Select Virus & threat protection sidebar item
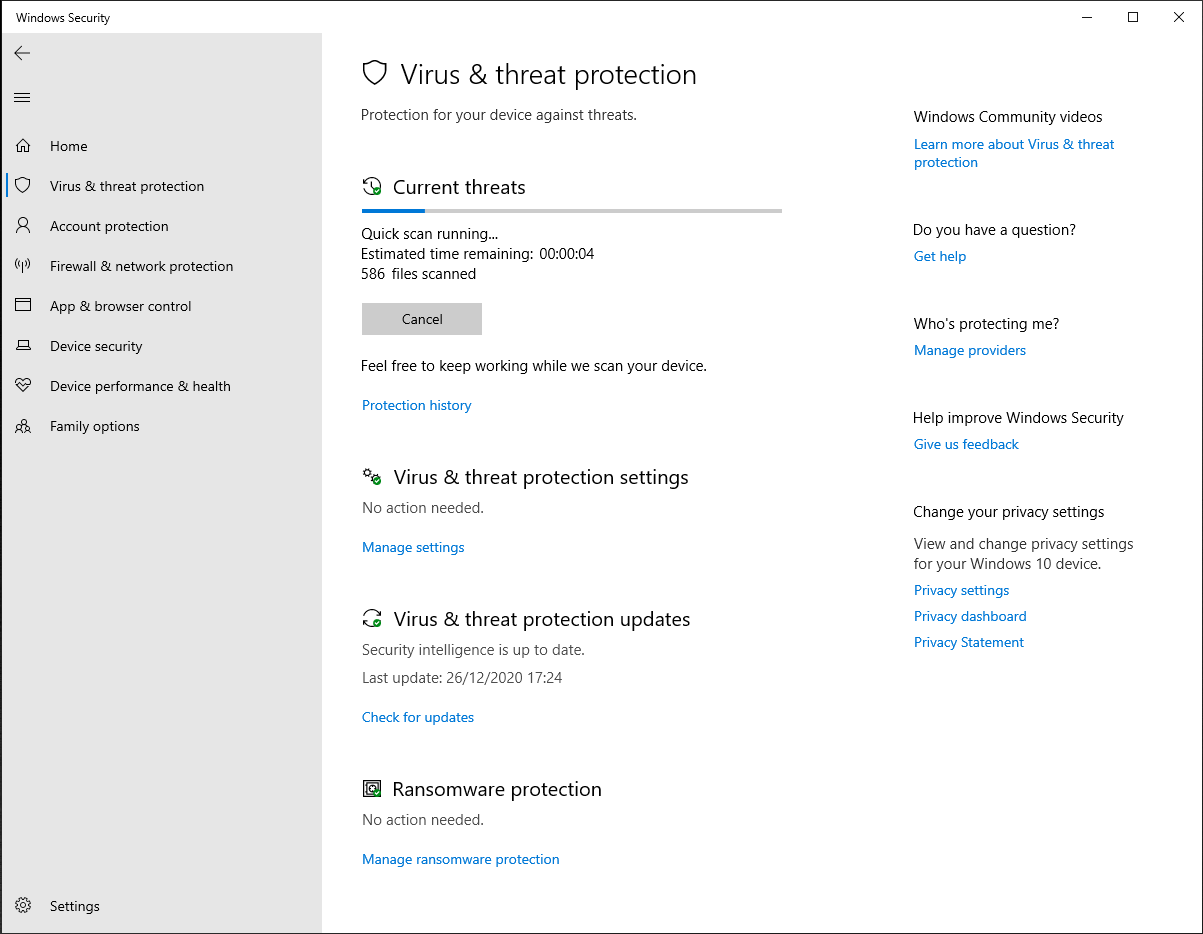Screen dimensions: 1203x934 tap(127, 186)
